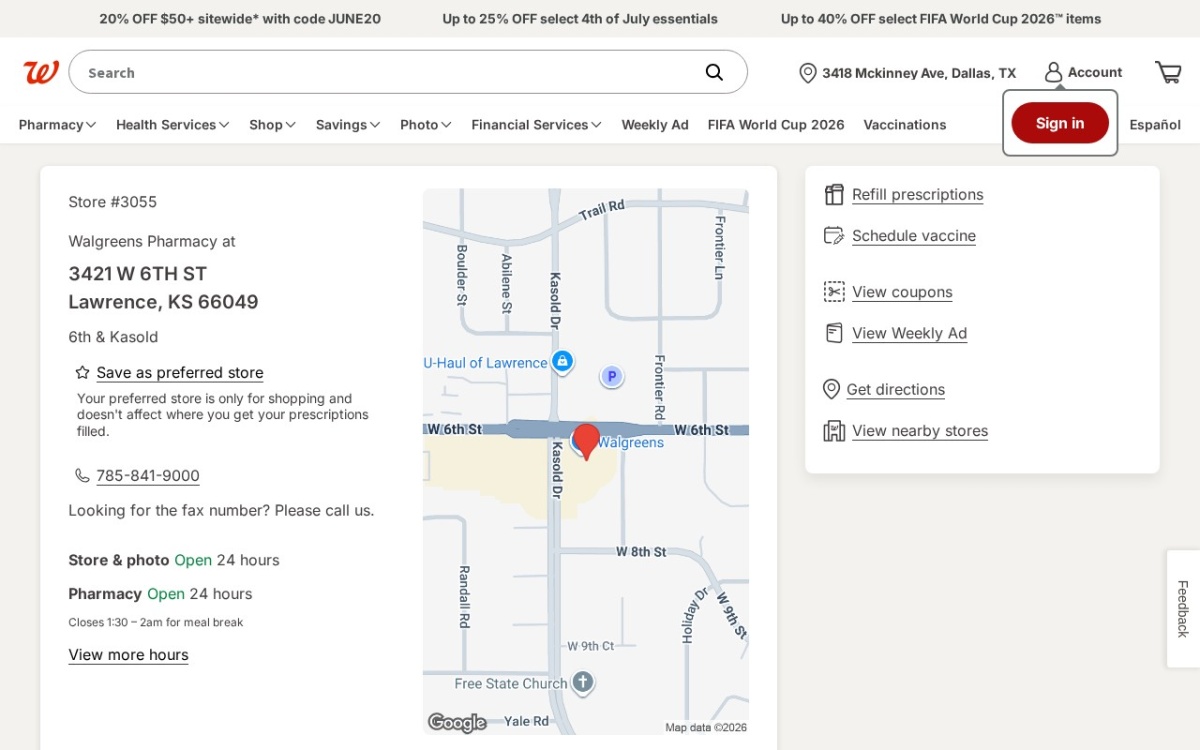Image resolution: width=1200 pixels, height=750 pixels.
Task: Click the View Weekly Ad icon
Action: [x=834, y=333]
